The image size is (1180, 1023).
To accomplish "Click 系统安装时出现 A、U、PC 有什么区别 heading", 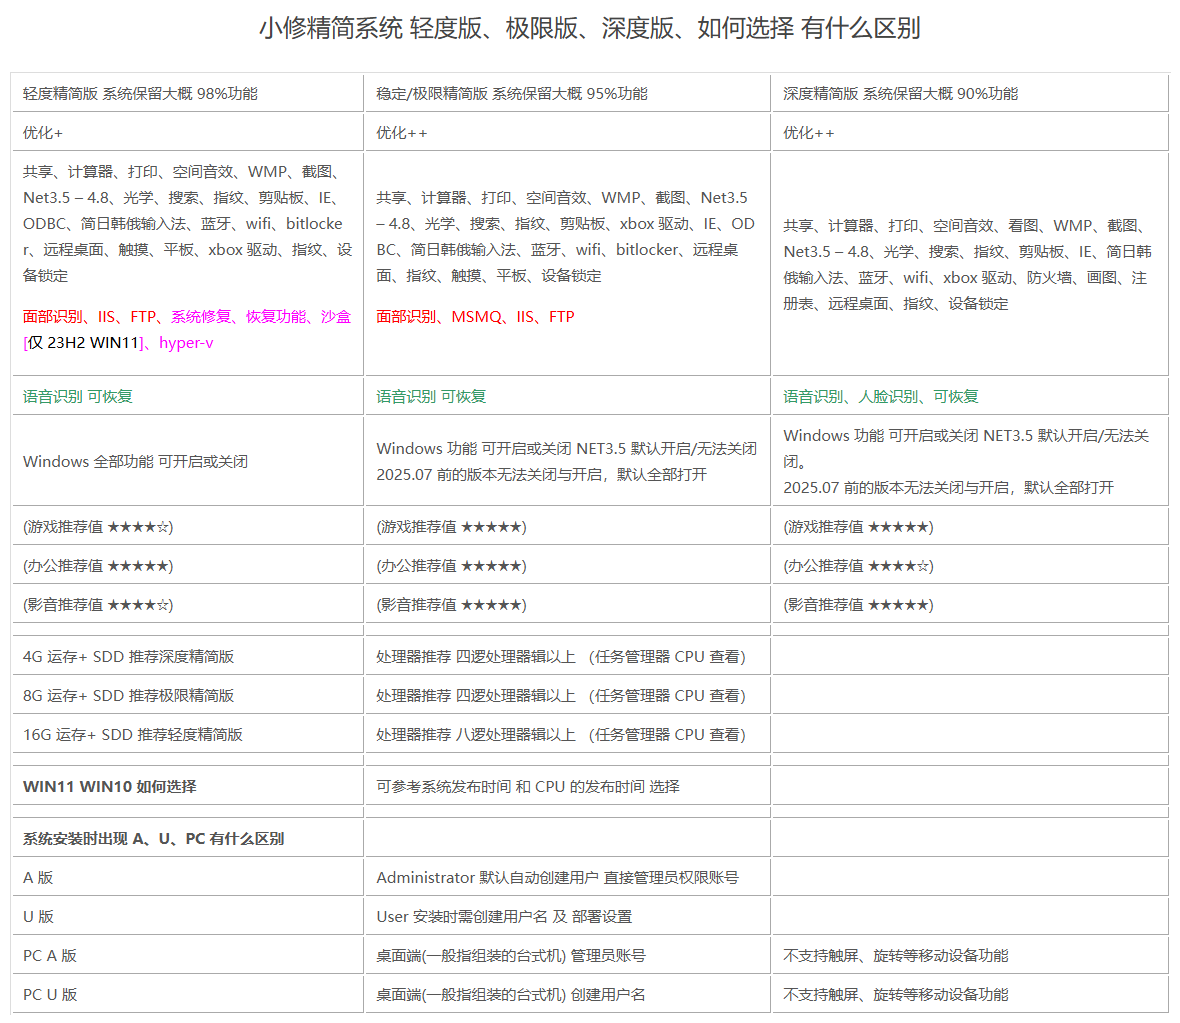I will pyautogui.click(x=153, y=839).
